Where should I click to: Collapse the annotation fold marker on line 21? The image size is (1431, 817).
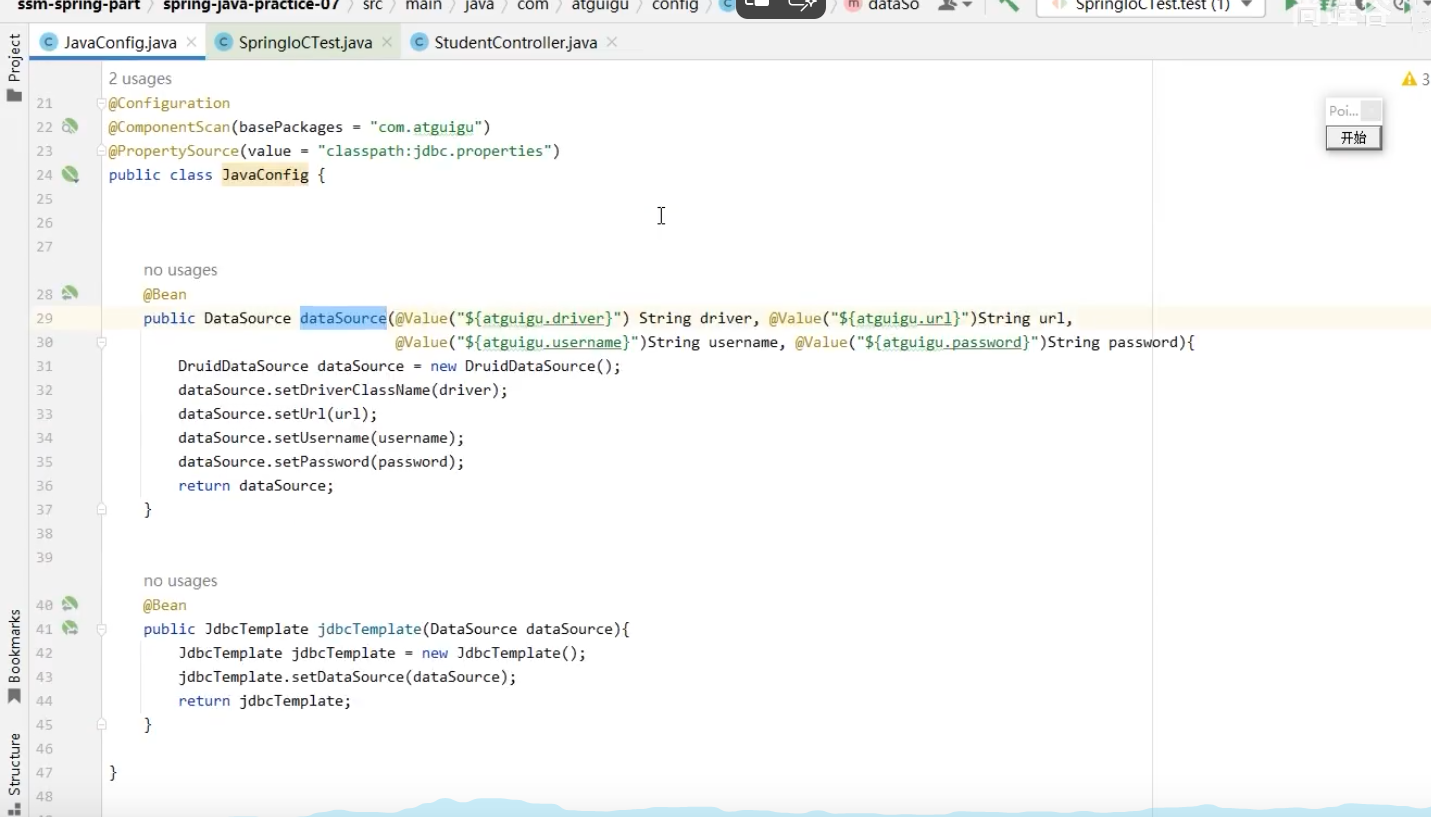[x=101, y=103]
